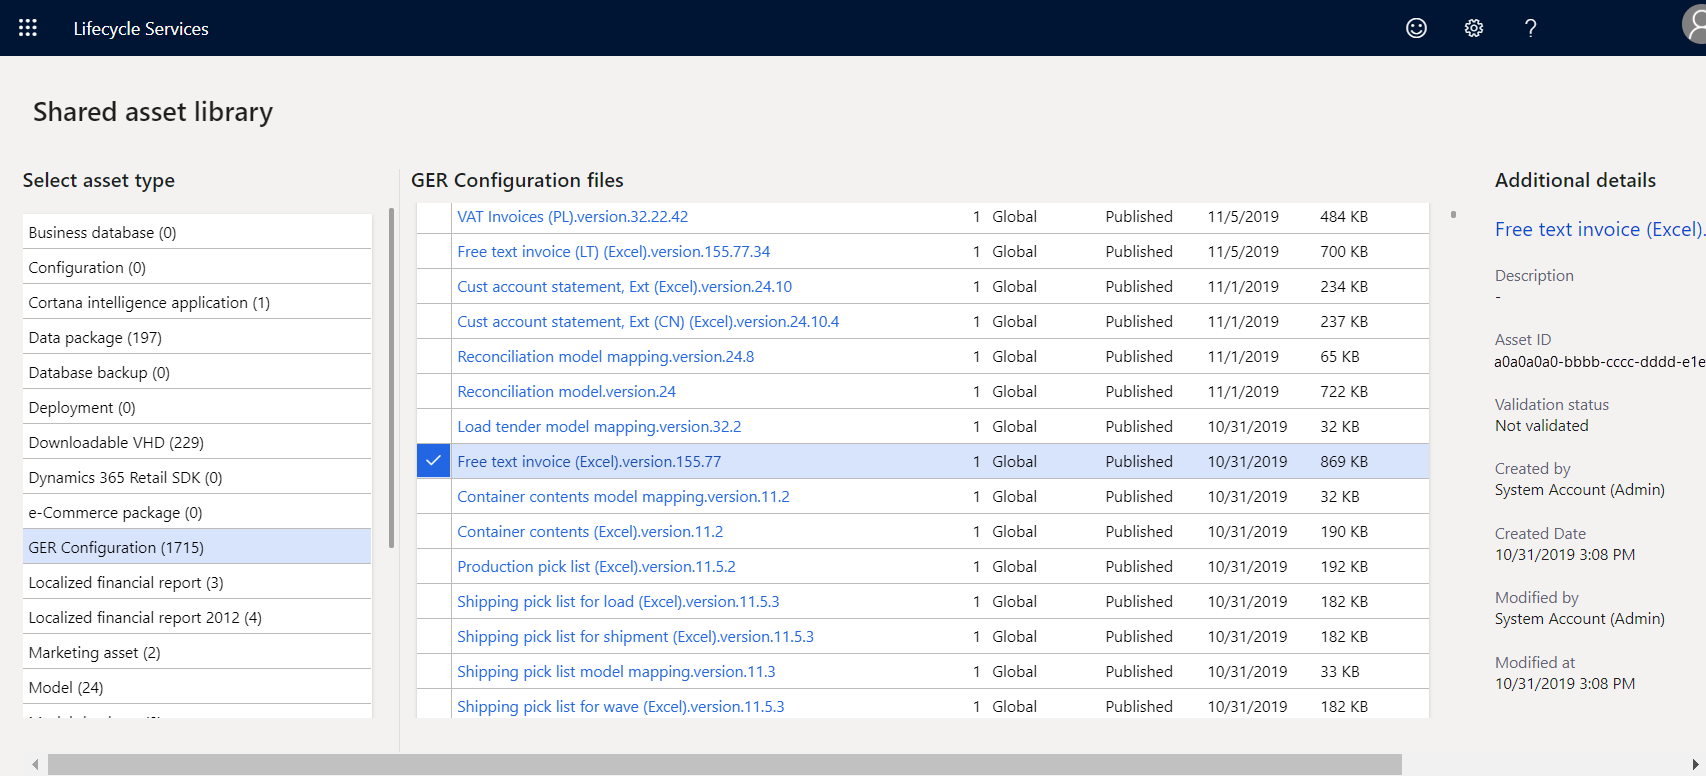Click the right arrow of horizontal scrollbar
This screenshot has width=1706, height=776.
(1695, 764)
